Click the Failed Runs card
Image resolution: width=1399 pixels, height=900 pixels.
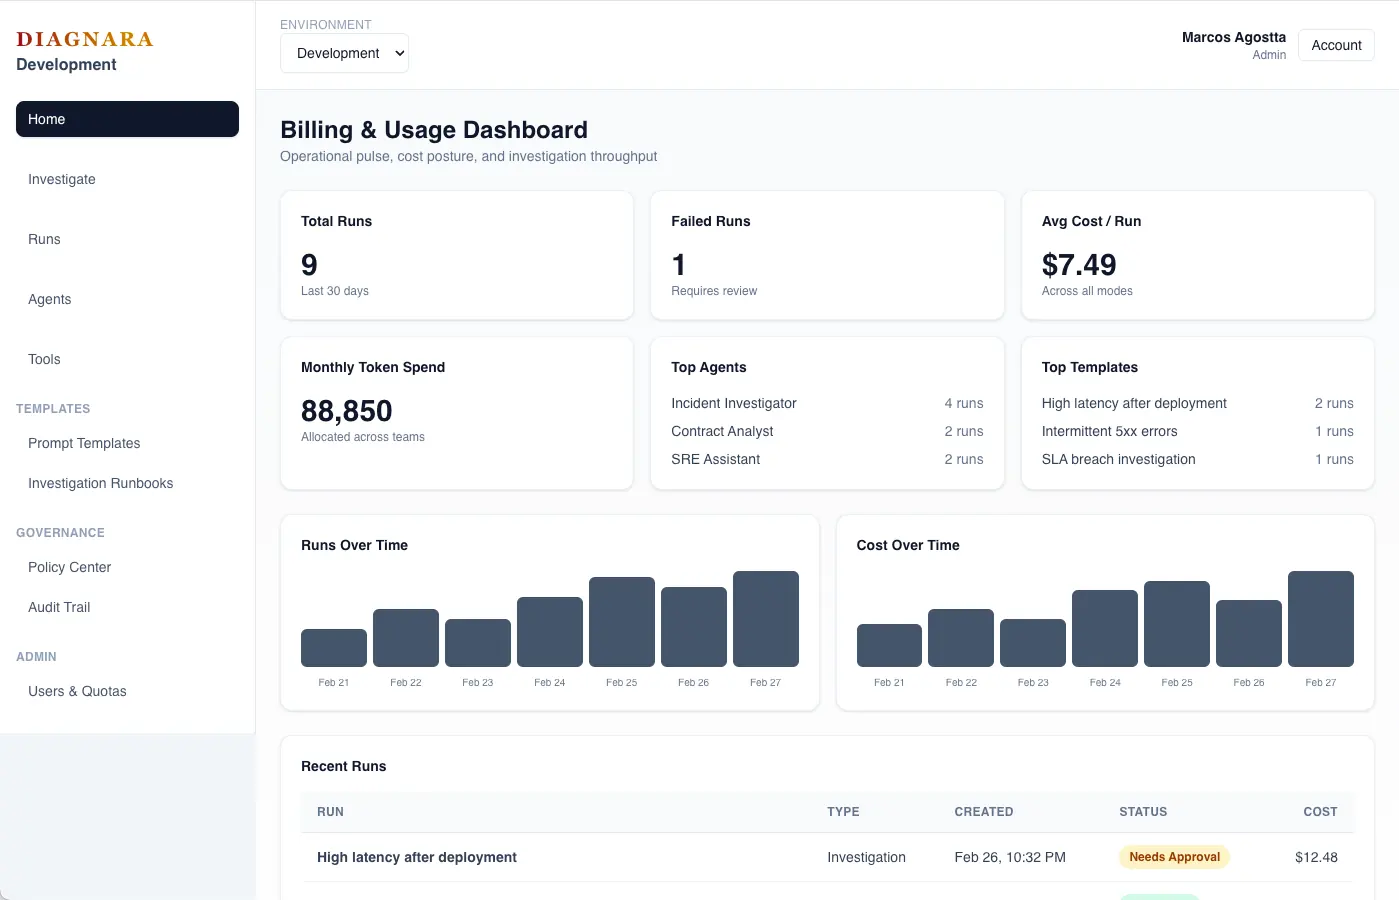click(x=827, y=255)
